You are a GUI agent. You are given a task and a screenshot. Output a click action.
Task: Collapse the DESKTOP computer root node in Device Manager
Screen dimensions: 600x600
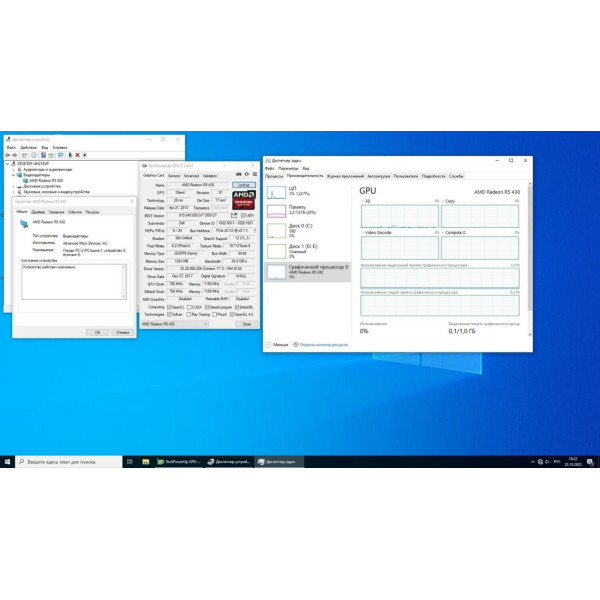(x=7, y=164)
